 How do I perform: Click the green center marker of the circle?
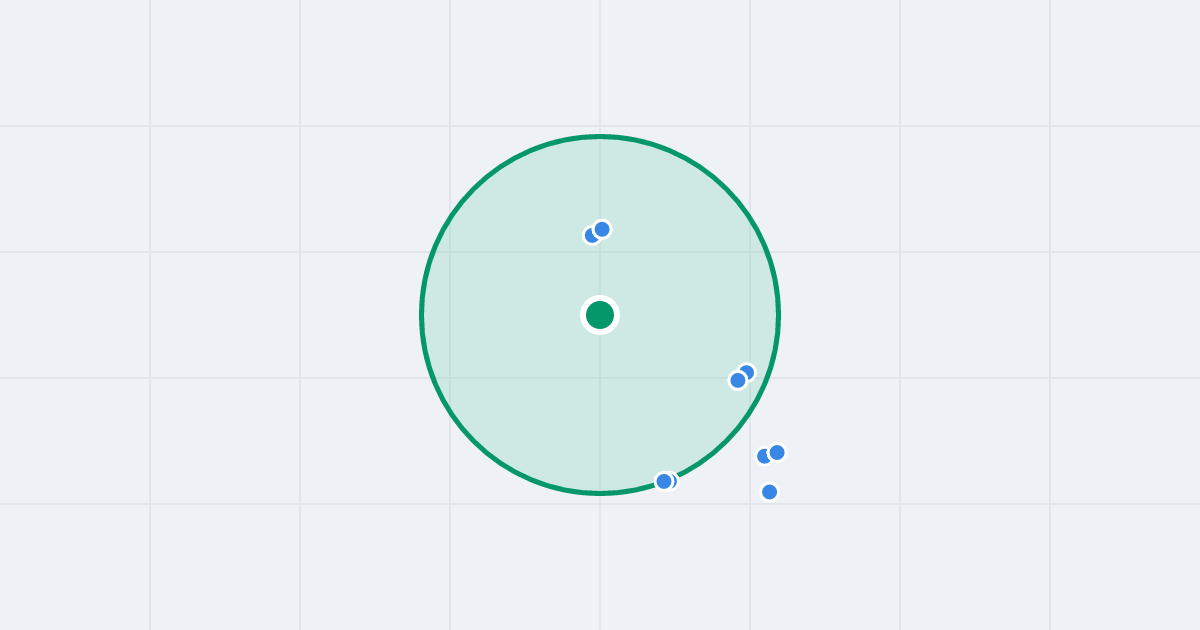tap(600, 315)
